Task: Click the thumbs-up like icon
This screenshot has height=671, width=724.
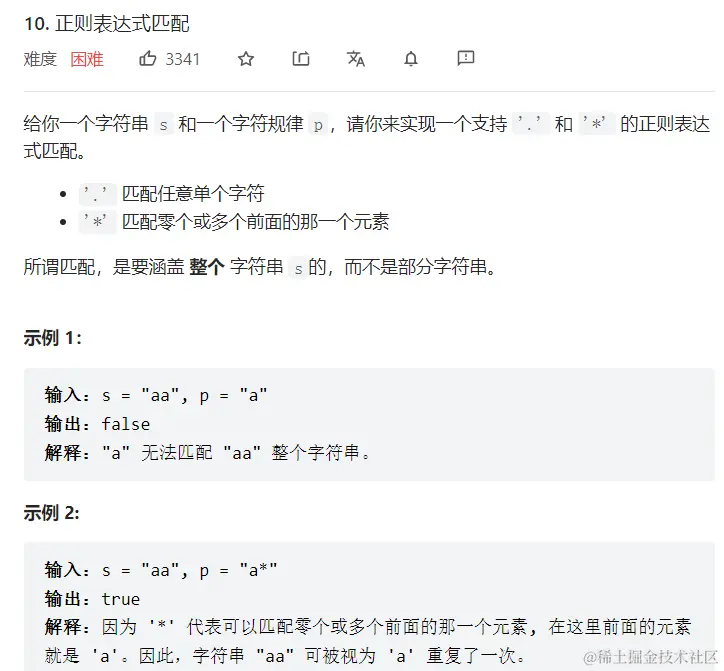Action: (148, 59)
